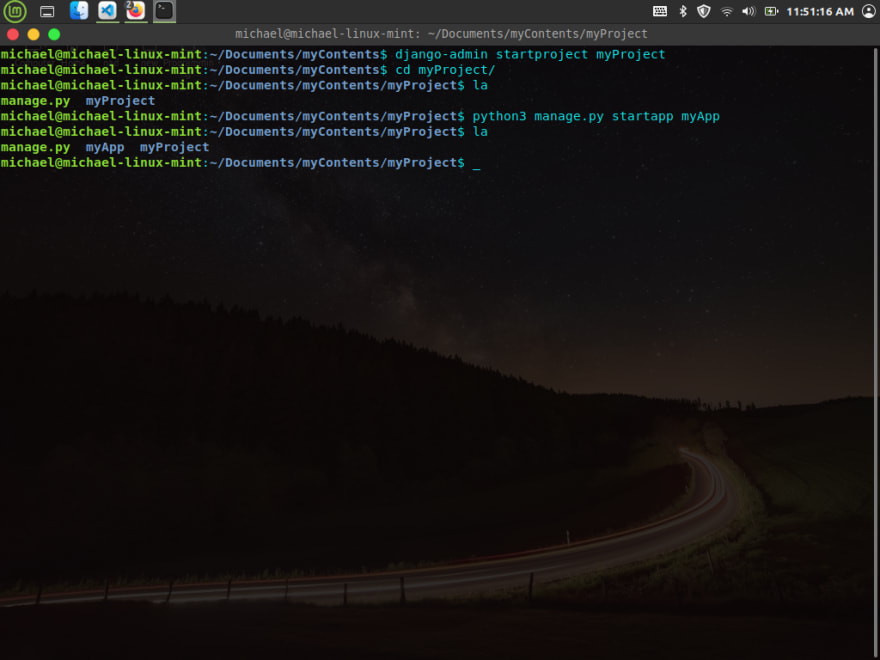The image size is (880, 660).
Task: Click the terminal window title bar text
Action: click(441, 34)
